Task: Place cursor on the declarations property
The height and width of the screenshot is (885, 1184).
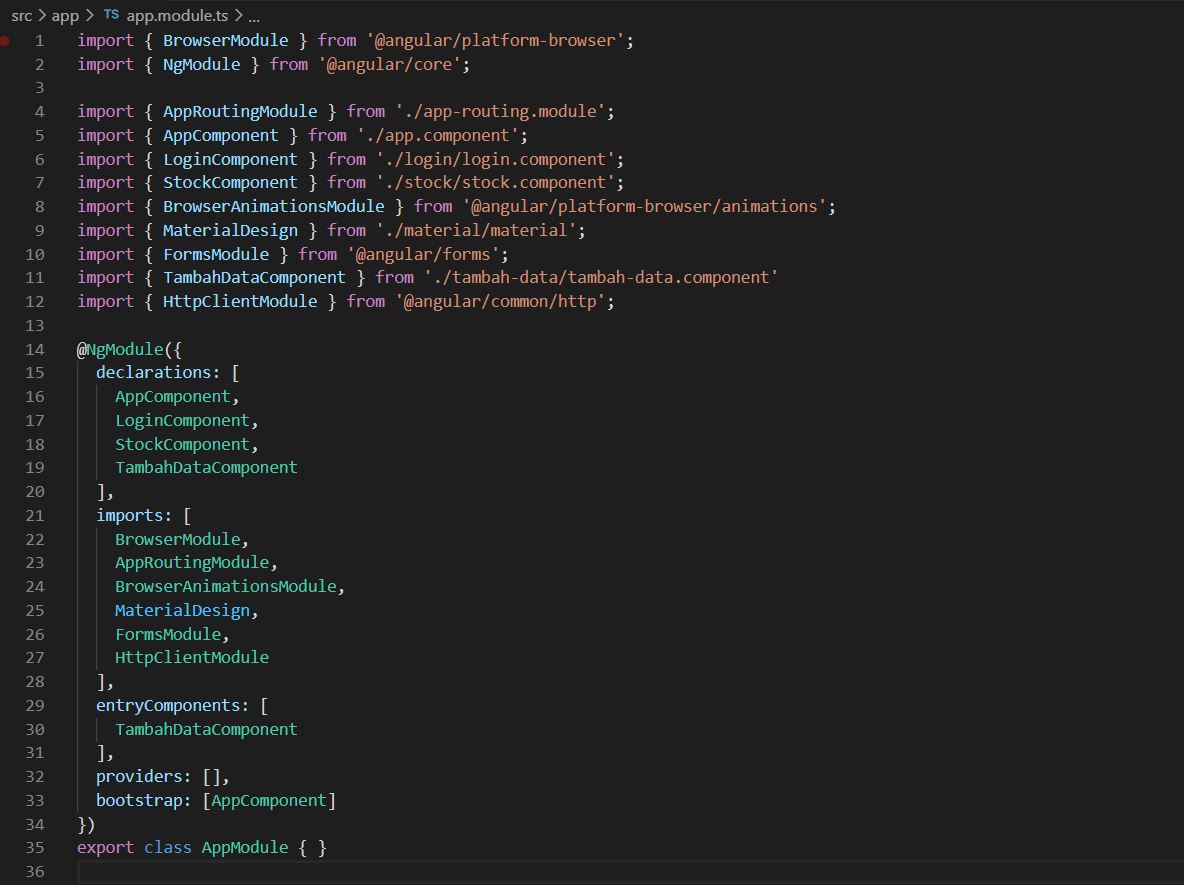Action: [x=157, y=372]
